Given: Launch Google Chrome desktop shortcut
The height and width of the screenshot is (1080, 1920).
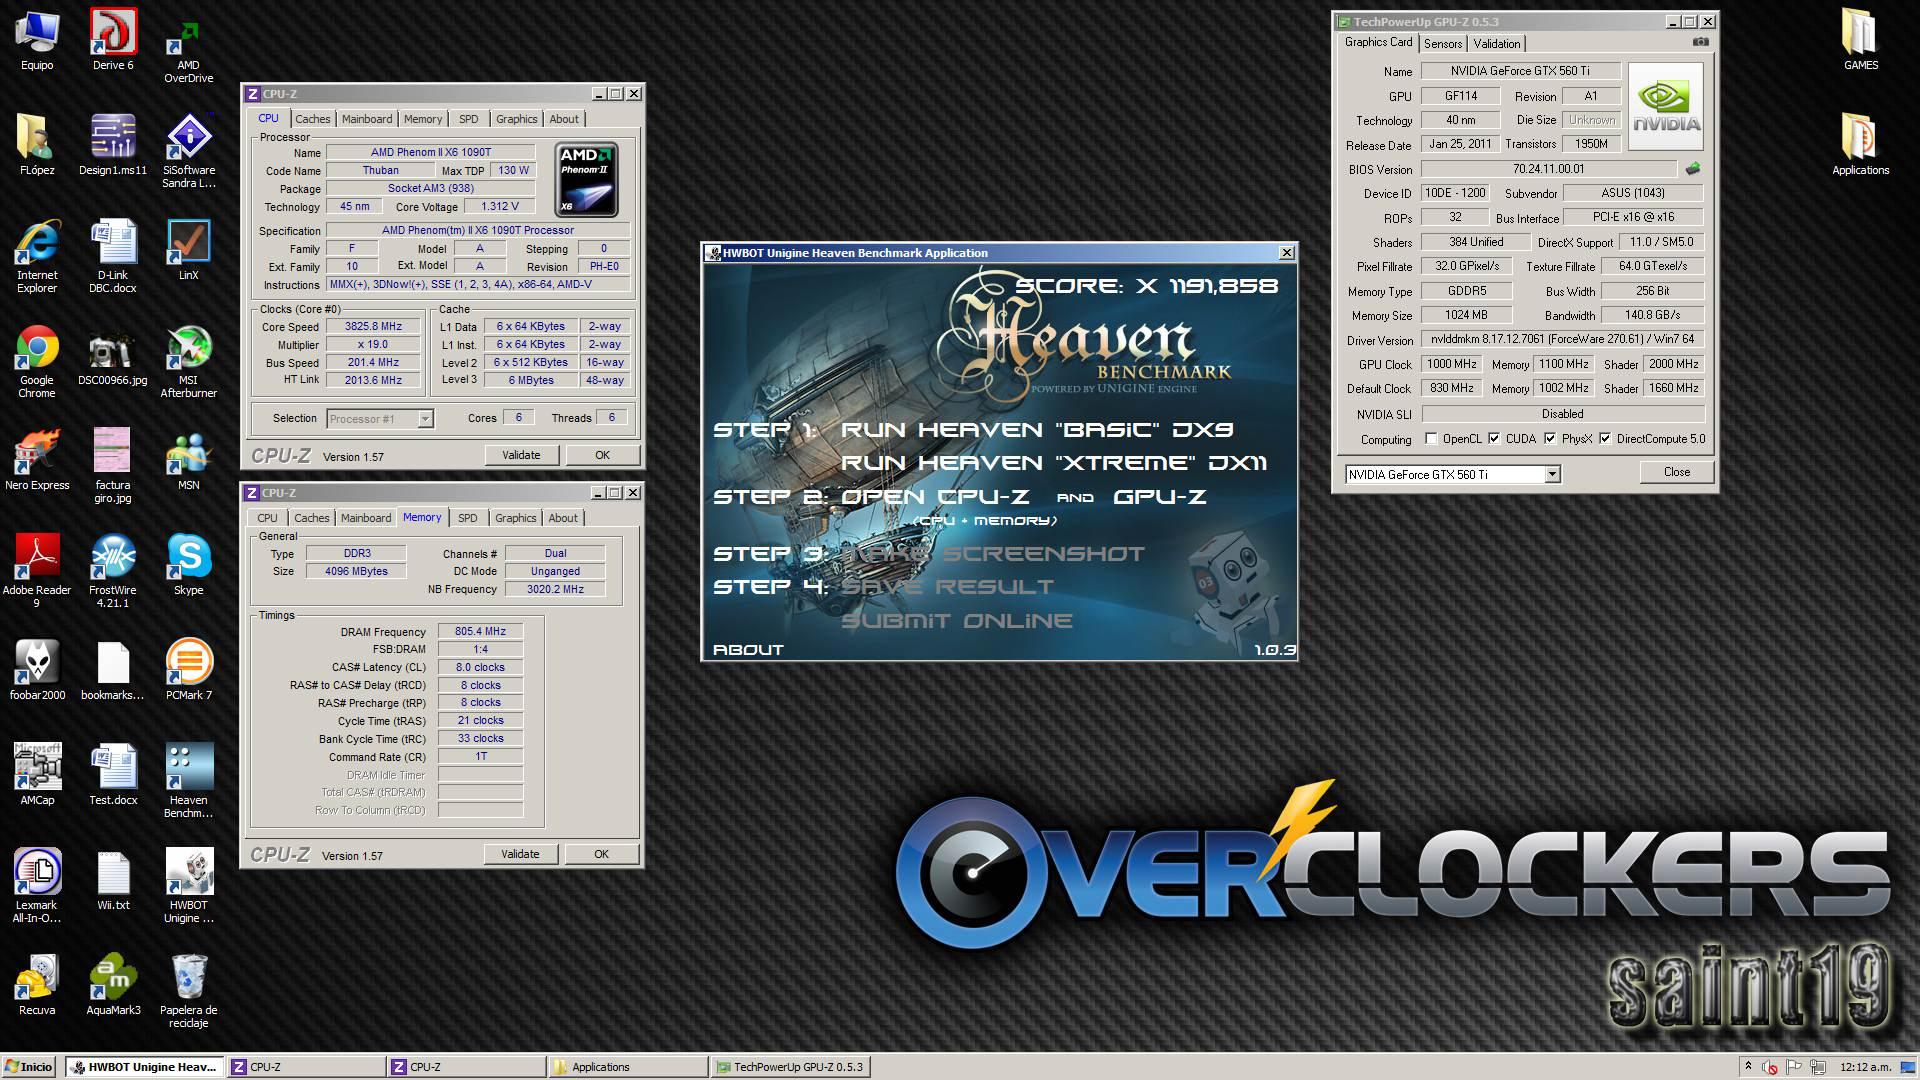Looking at the screenshot, I should (37, 362).
